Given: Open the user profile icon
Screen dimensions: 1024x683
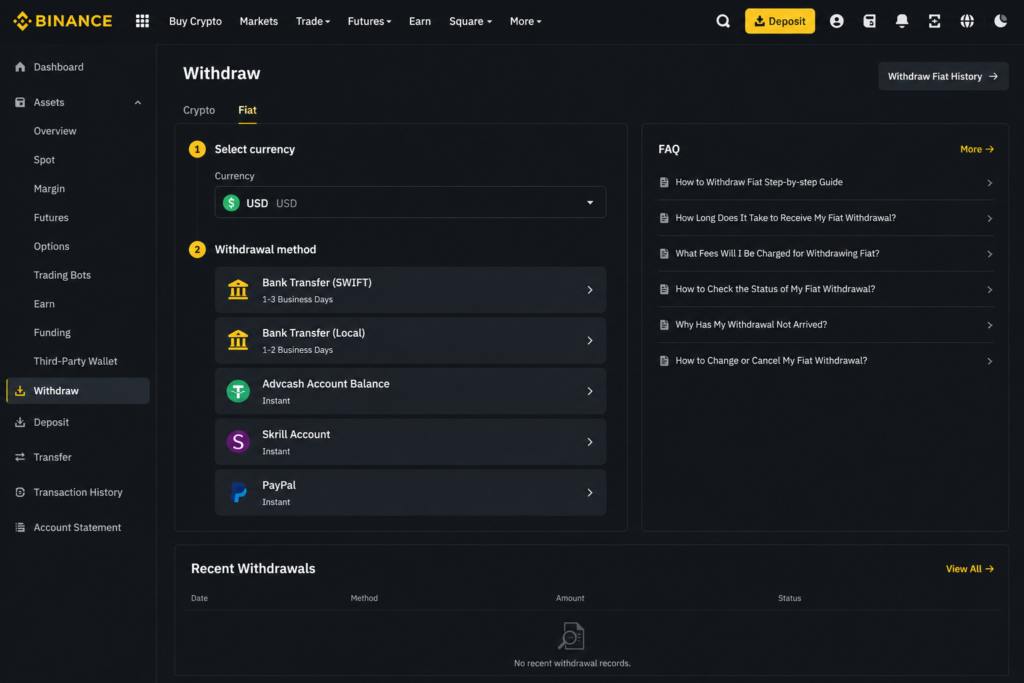Looking at the screenshot, I should click(x=837, y=21).
